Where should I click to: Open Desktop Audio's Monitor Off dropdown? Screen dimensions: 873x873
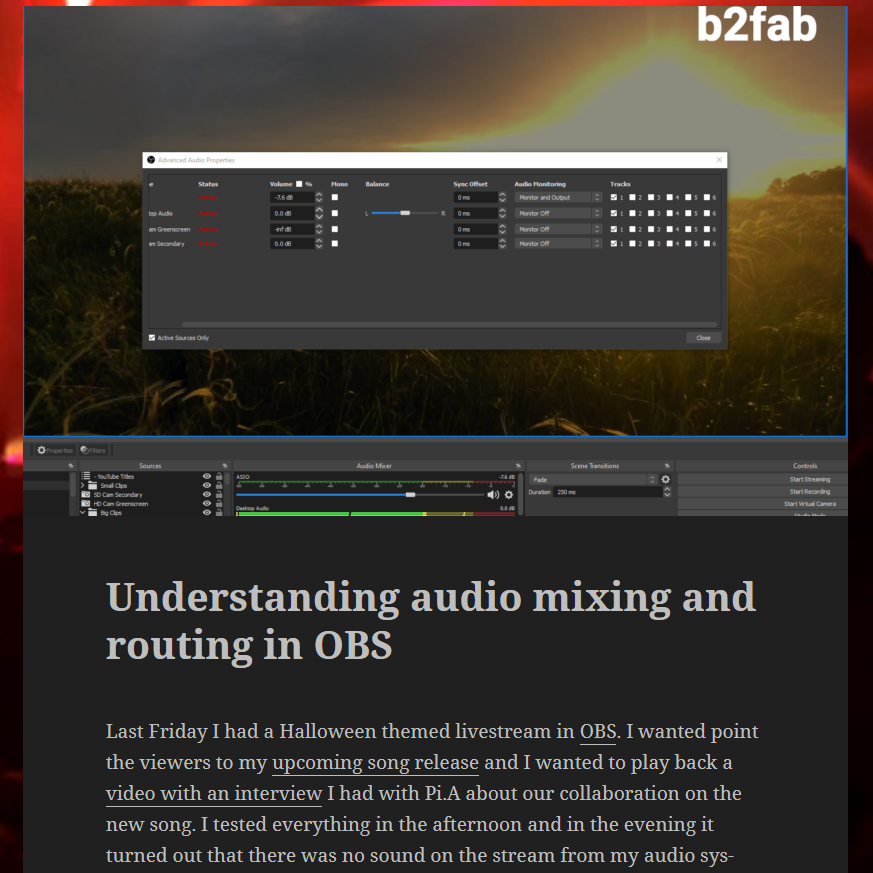pyautogui.click(x=558, y=213)
